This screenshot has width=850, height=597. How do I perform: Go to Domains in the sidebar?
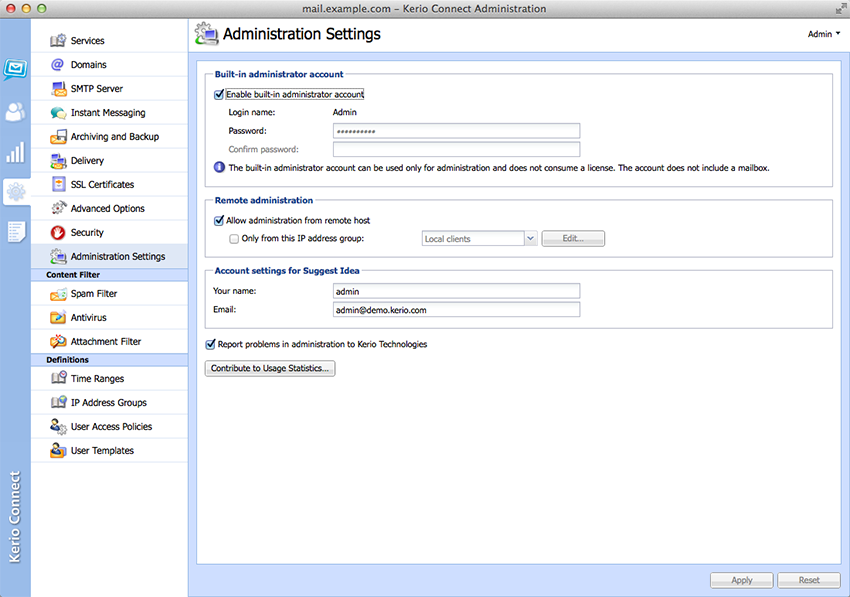(x=88, y=65)
